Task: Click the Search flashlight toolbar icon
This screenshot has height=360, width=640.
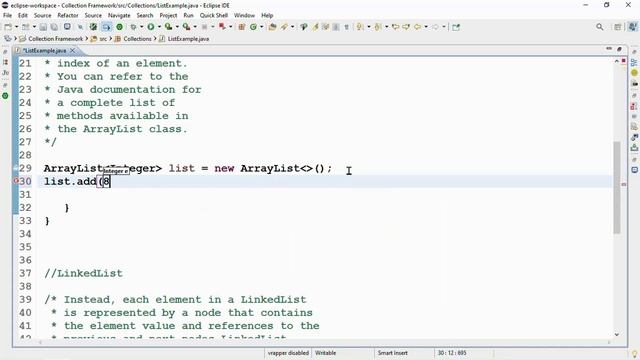Action: click(x=284, y=27)
